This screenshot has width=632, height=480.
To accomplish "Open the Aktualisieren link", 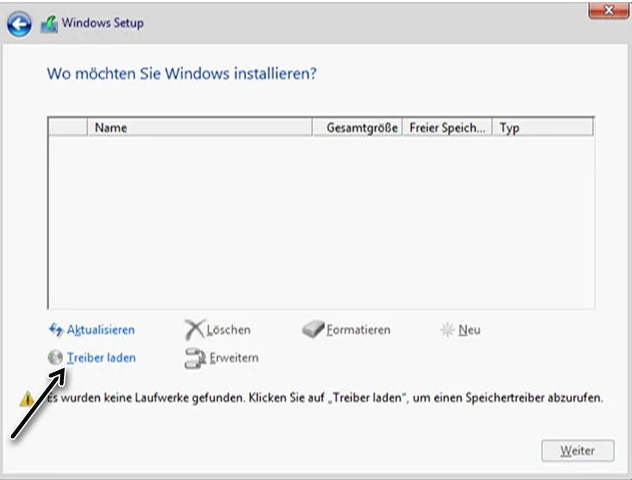I will (x=101, y=330).
